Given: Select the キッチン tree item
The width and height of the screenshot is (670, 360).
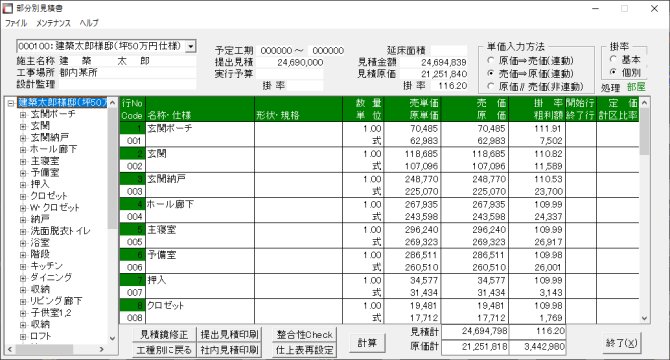Looking at the screenshot, I should tap(47, 266).
